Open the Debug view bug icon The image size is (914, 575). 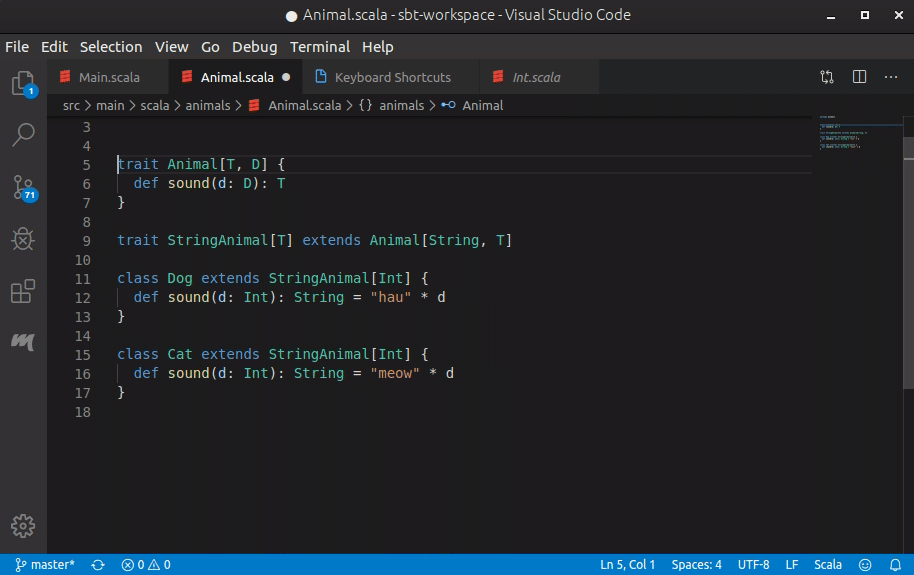point(23,239)
